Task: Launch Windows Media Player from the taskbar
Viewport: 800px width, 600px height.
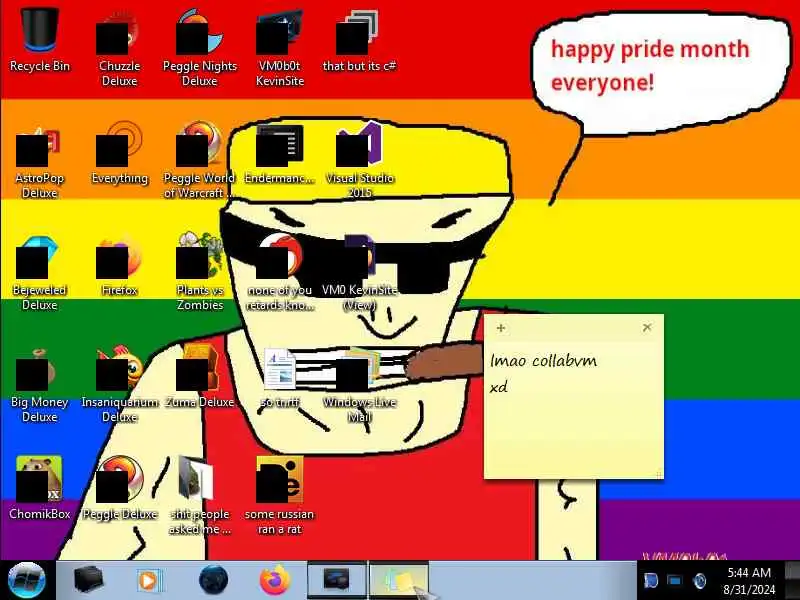Action: [149, 581]
